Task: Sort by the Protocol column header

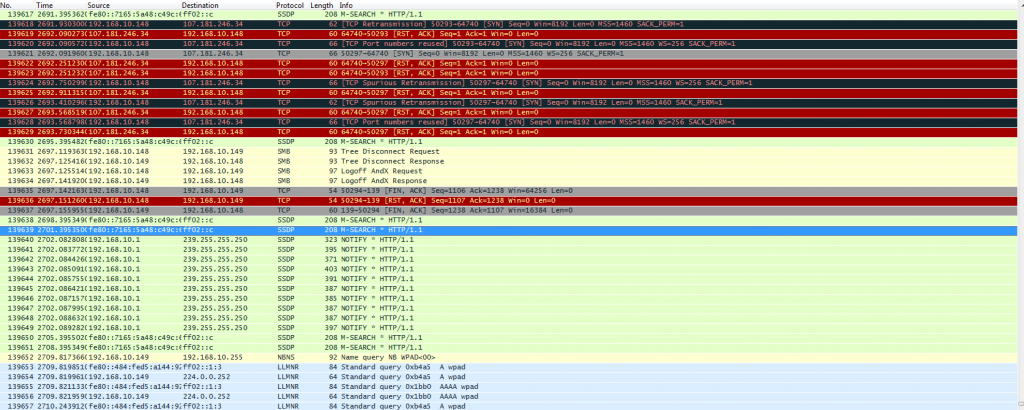Action: [290, 5]
